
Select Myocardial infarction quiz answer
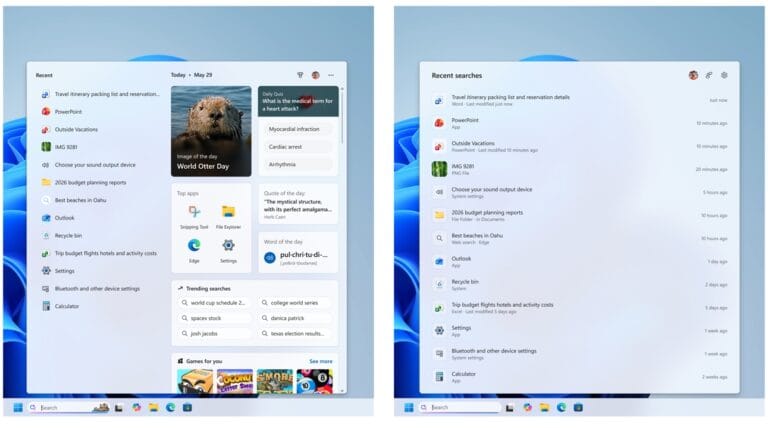(298, 129)
